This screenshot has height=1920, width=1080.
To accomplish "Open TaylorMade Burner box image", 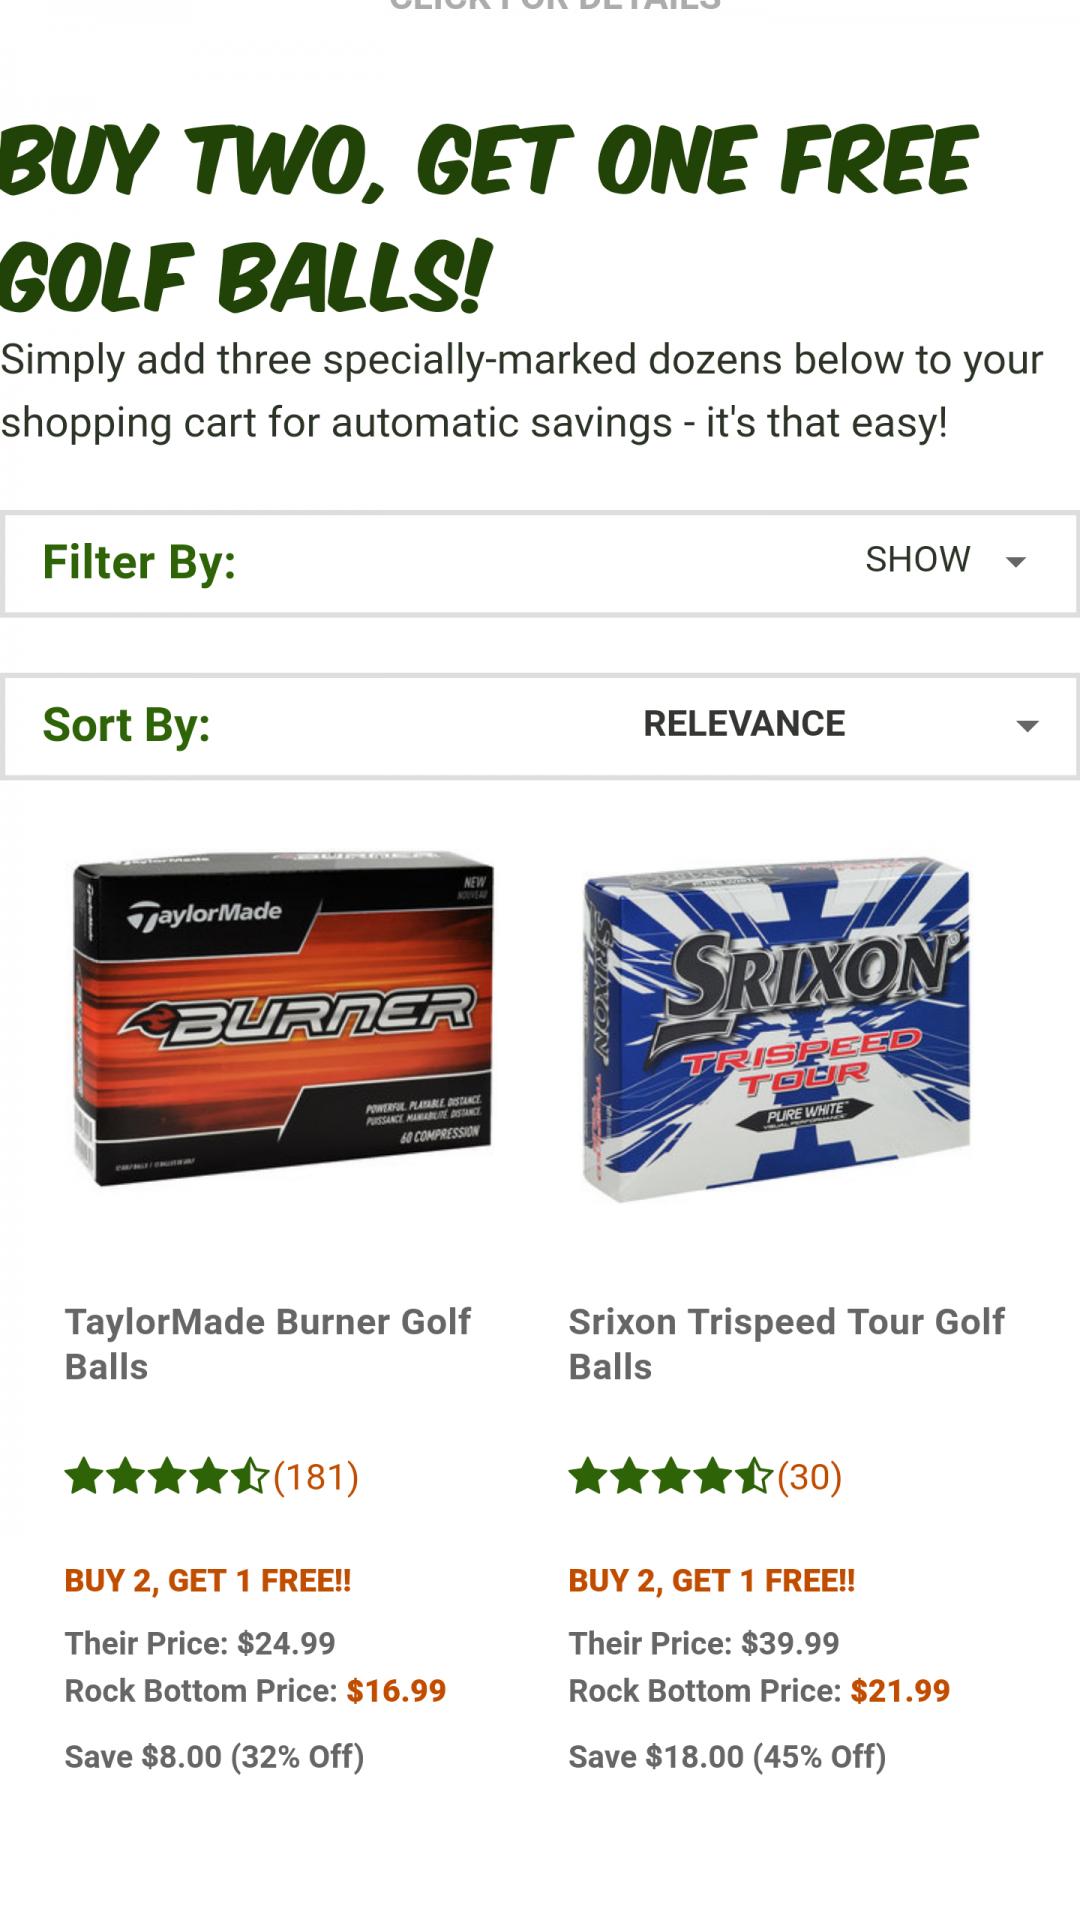I will (x=283, y=1020).
